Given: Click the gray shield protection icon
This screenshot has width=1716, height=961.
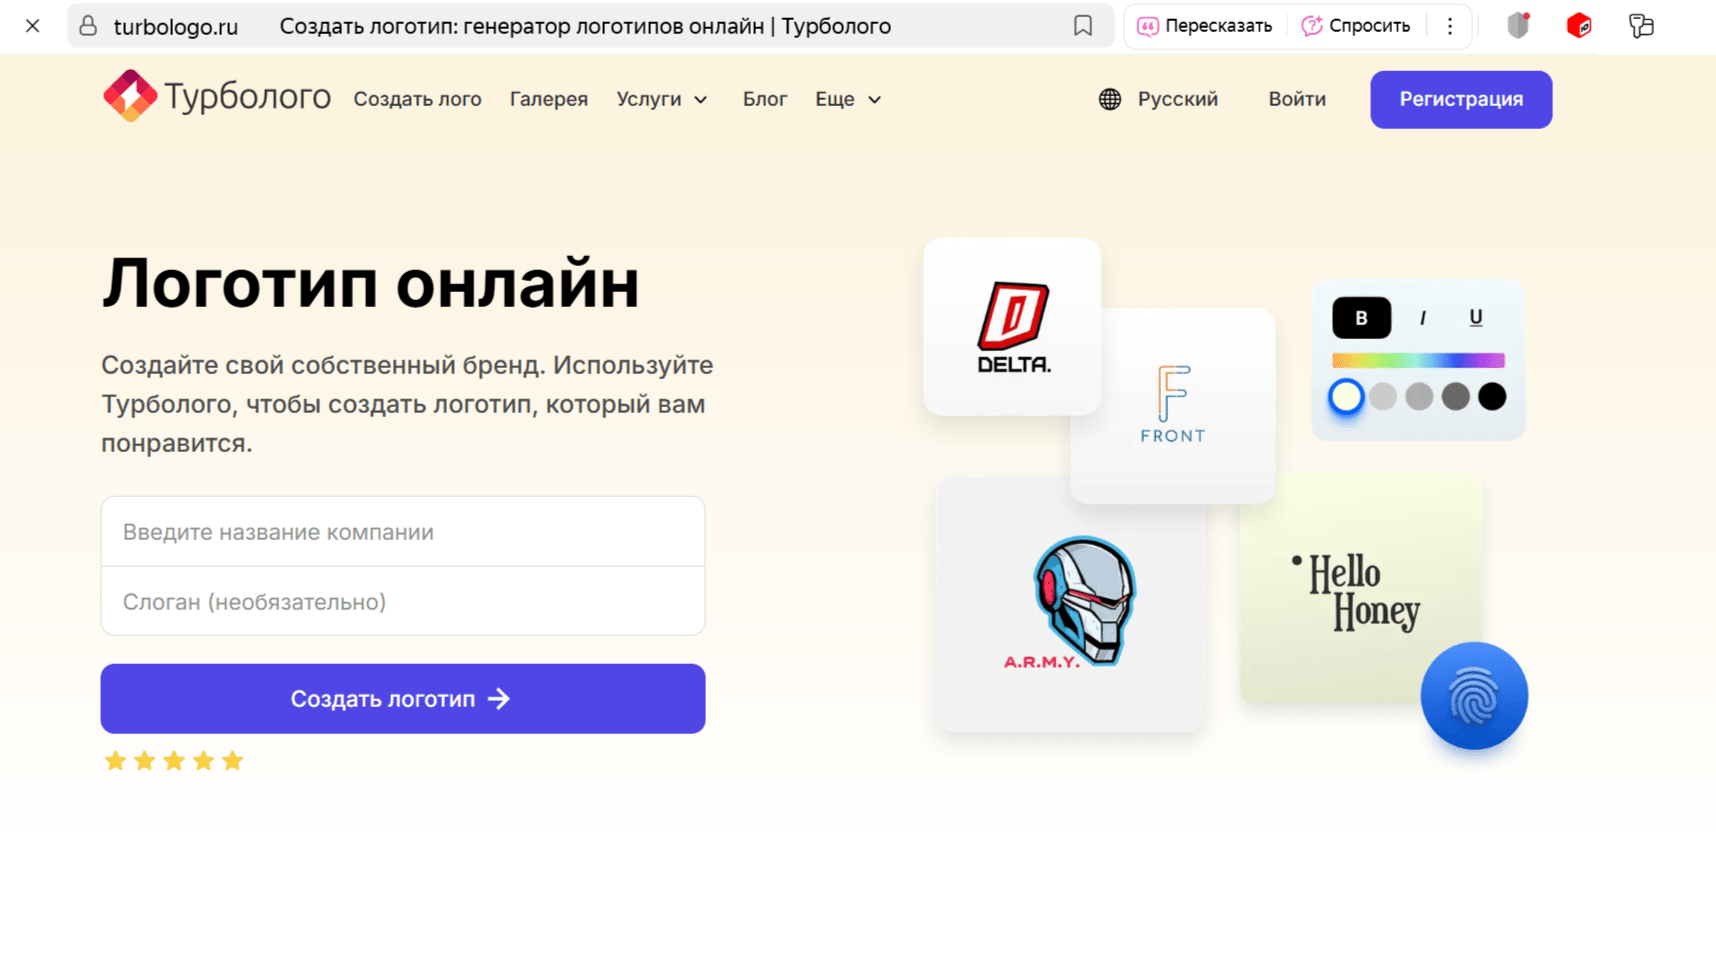Looking at the screenshot, I should point(1518,26).
